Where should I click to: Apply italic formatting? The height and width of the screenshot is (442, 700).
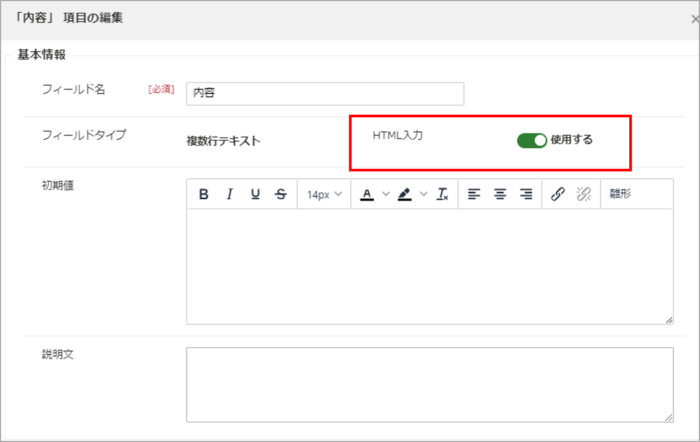pos(229,194)
